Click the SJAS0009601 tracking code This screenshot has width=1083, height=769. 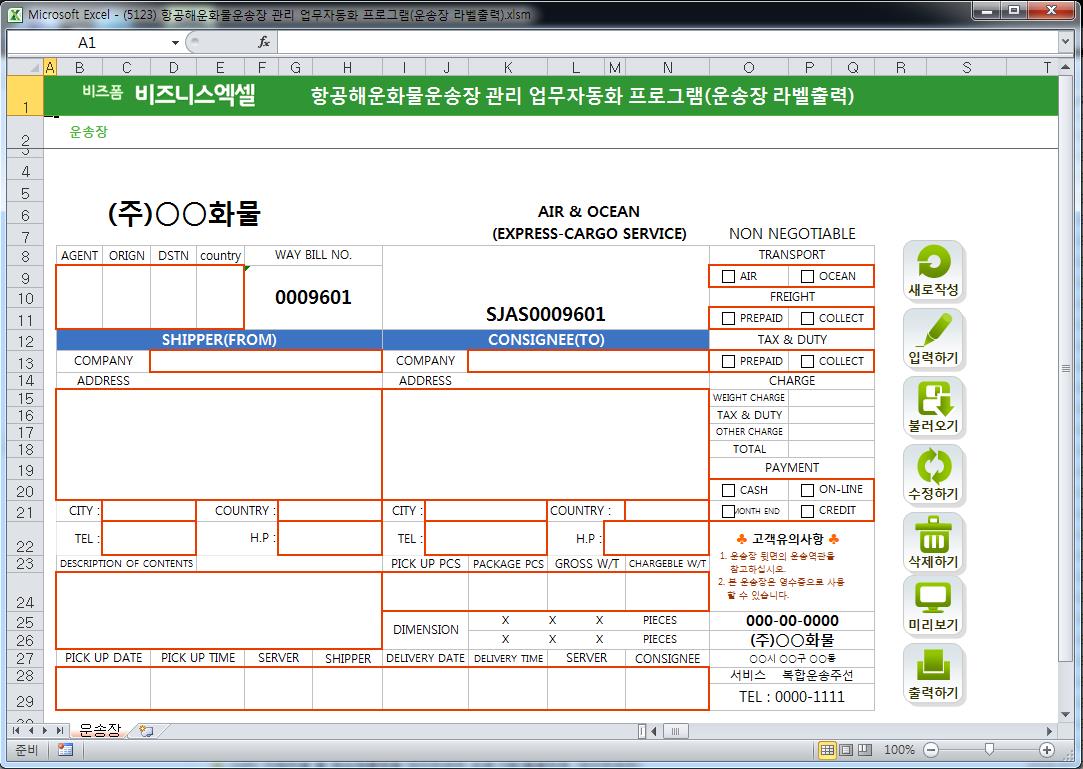pos(546,314)
